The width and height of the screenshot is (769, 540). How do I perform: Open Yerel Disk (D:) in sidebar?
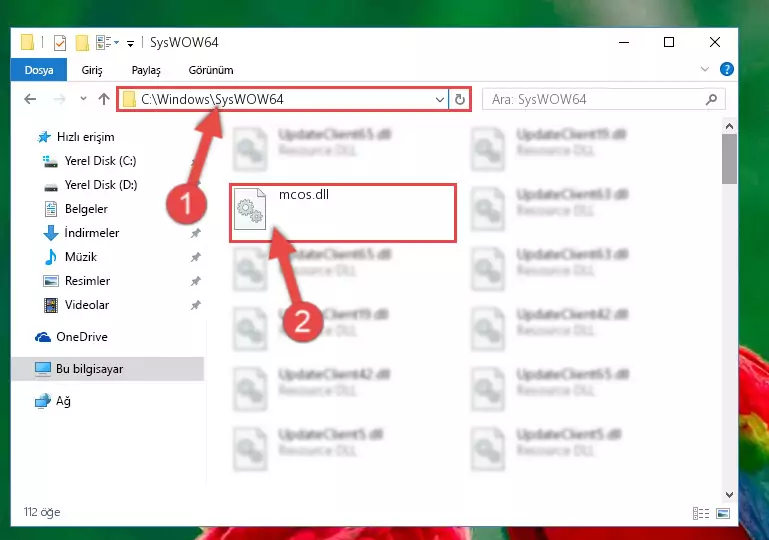90,185
